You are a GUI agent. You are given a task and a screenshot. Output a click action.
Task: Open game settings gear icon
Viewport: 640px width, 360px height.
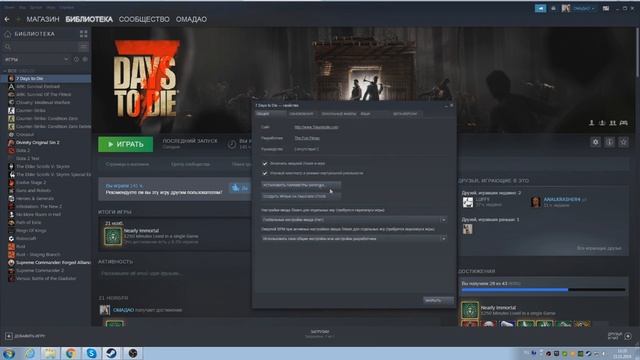[x=596, y=142]
